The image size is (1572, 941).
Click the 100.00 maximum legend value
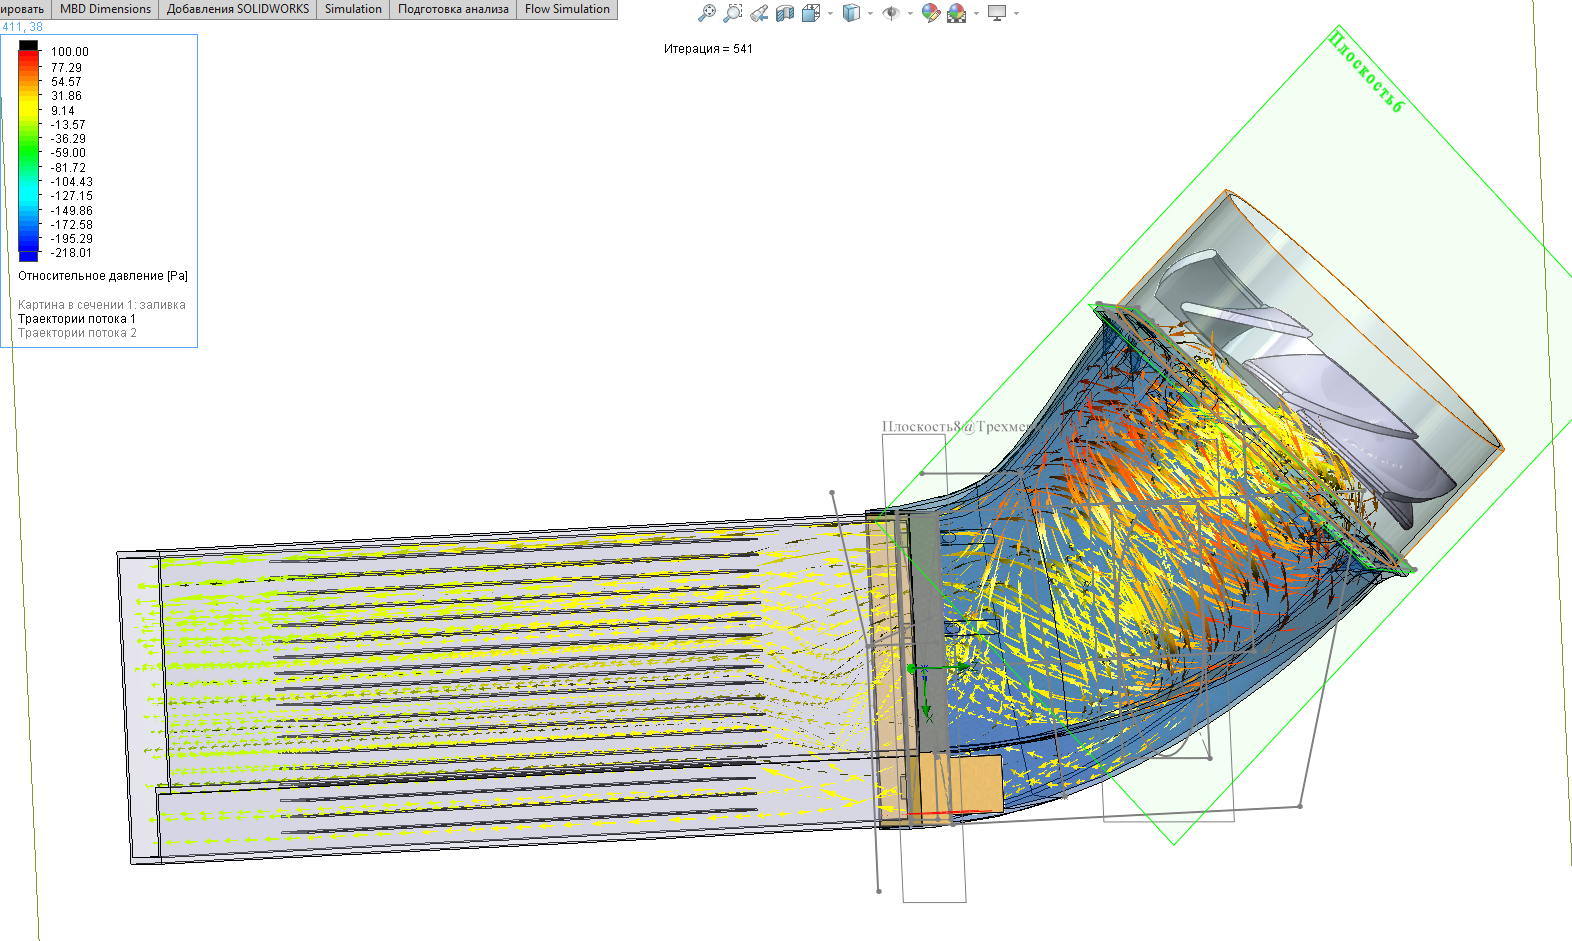tap(70, 52)
